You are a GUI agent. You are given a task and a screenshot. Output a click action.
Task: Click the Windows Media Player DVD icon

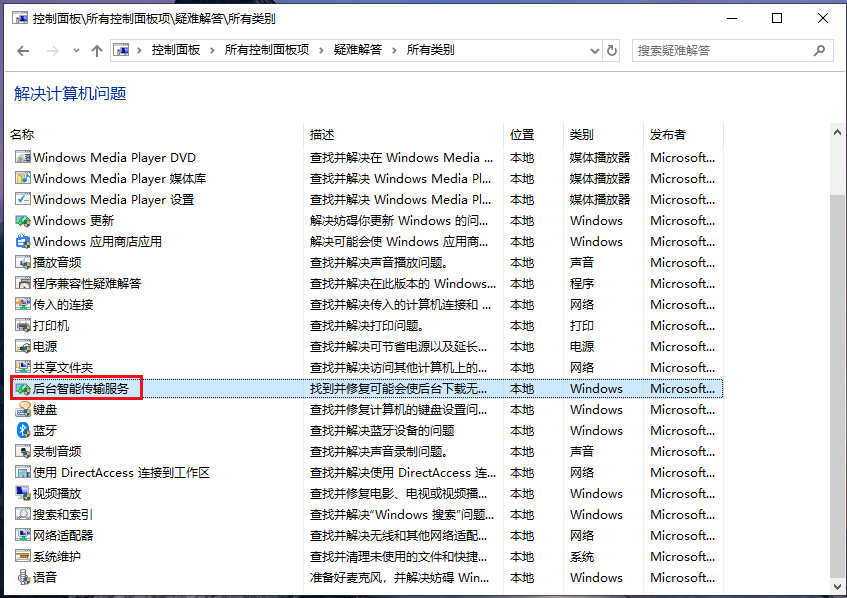coord(23,158)
